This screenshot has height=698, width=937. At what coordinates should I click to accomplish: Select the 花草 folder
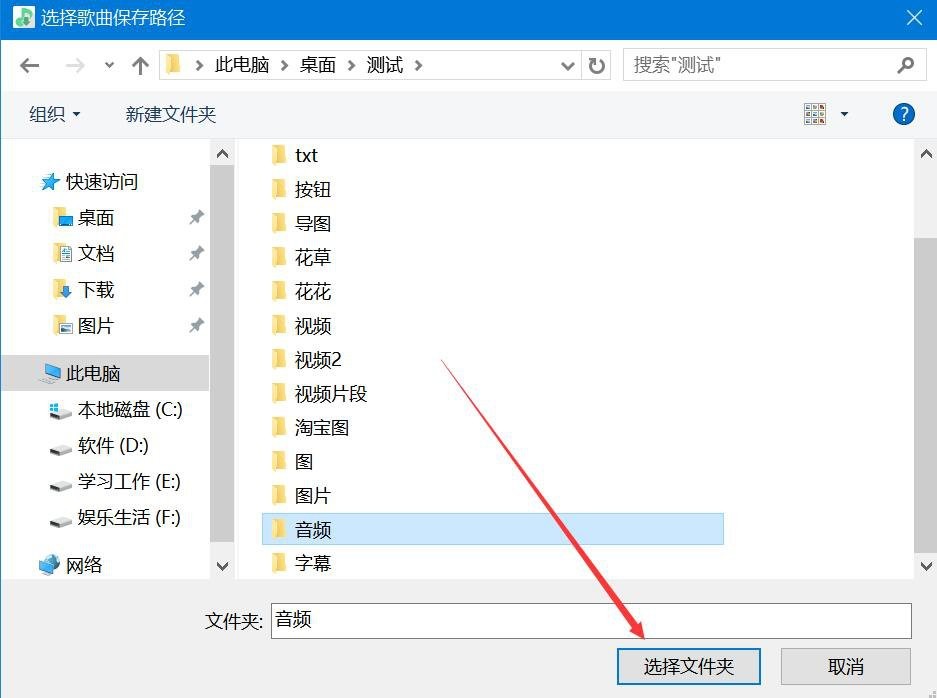313,258
